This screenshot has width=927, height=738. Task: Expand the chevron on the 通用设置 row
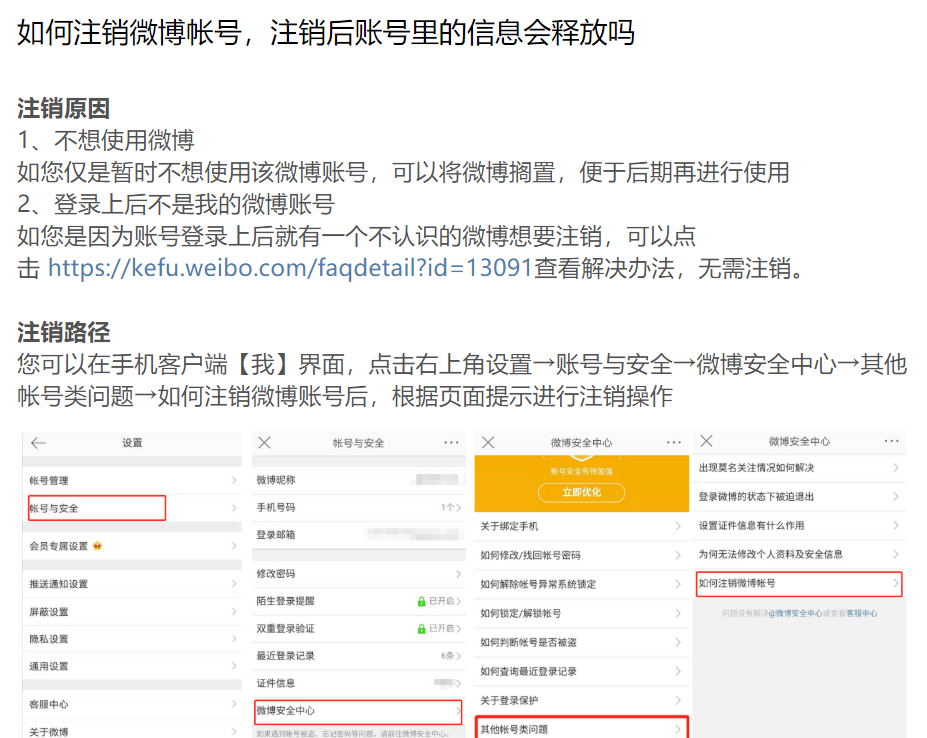coord(234,666)
